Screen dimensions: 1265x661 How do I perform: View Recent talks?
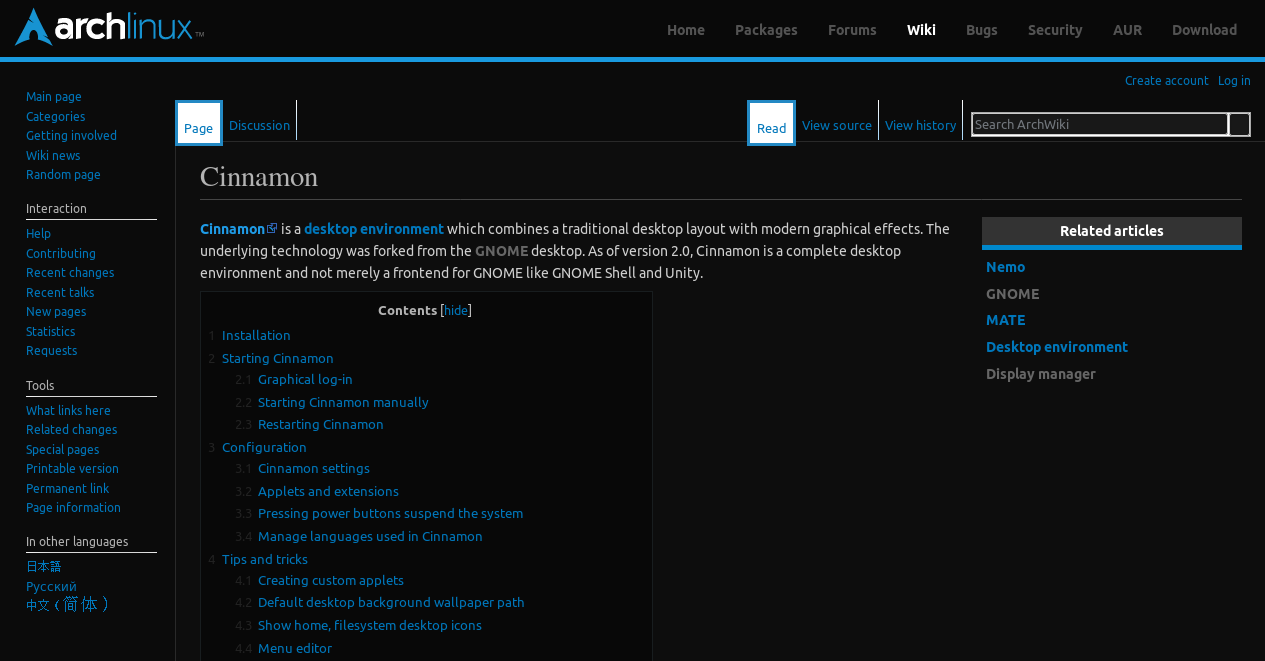pos(60,293)
